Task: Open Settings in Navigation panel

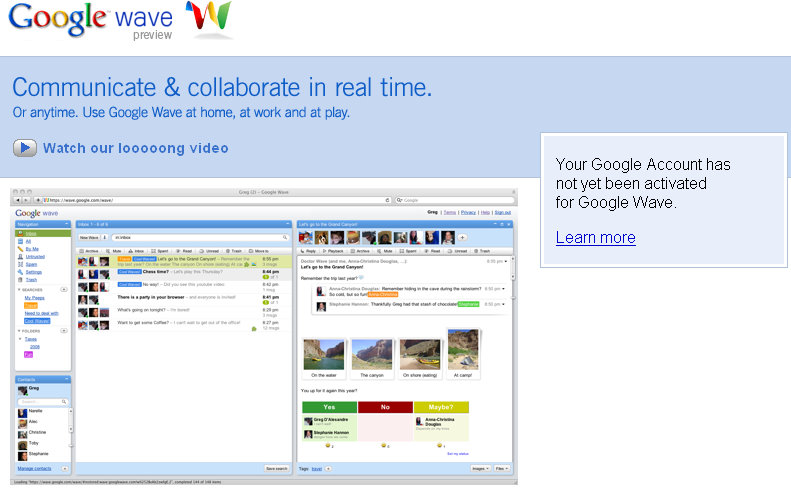Action: click(33, 272)
